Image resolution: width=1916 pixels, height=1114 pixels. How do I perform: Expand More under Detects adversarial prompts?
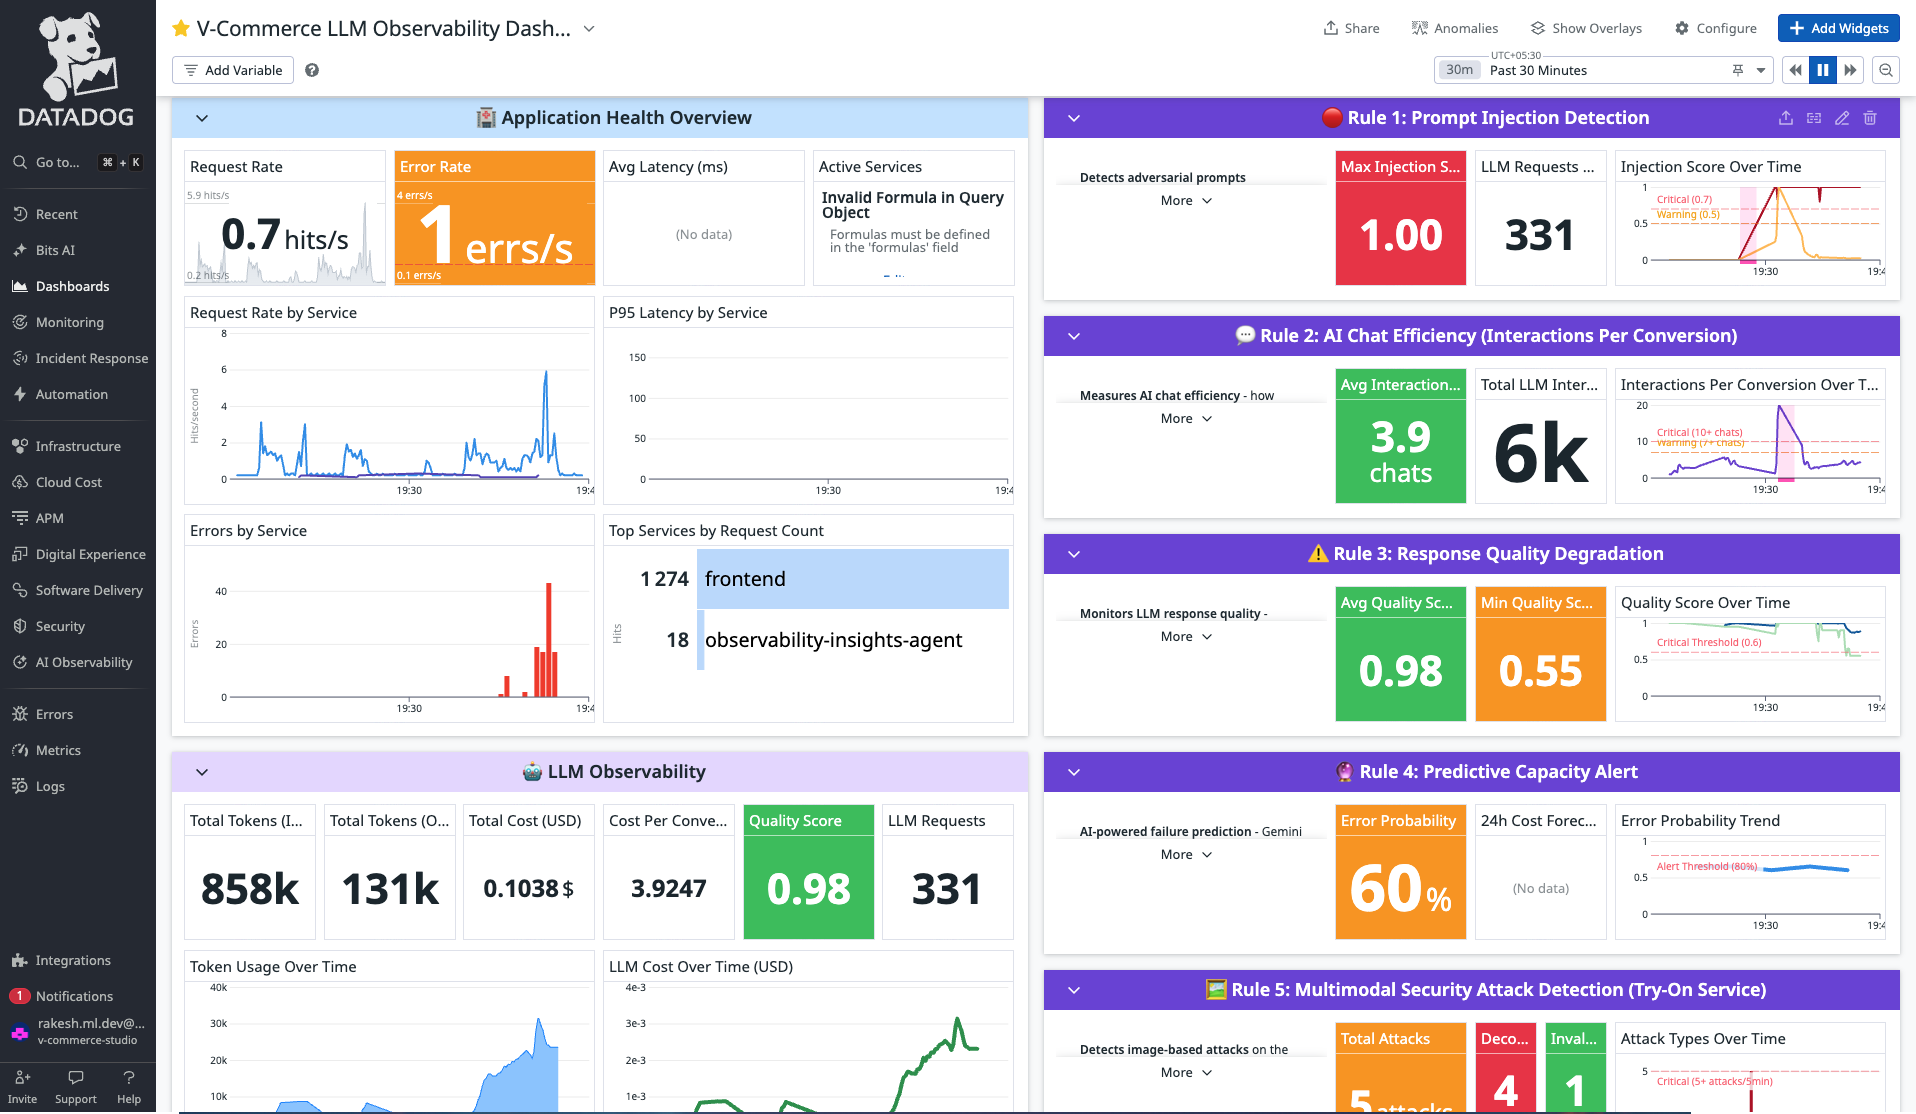point(1187,201)
